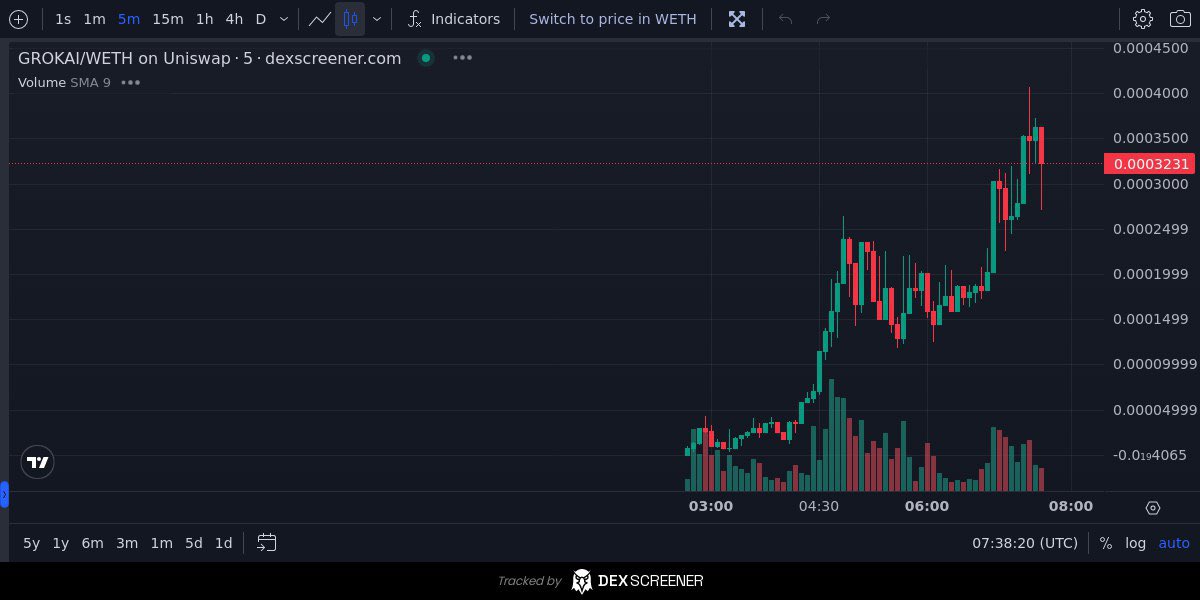
Task: Set range to 5d
Action: point(194,543)
